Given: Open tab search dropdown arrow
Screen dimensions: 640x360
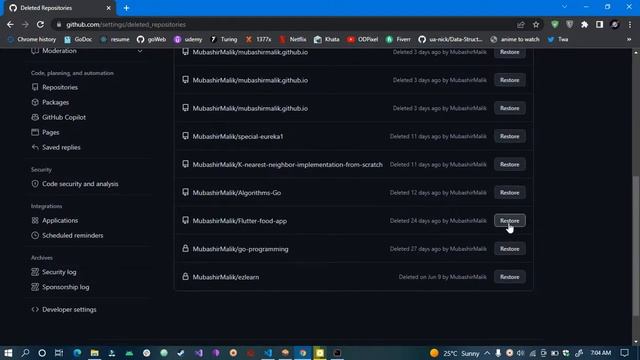Looking at the screenshot, I should (564, 7).
